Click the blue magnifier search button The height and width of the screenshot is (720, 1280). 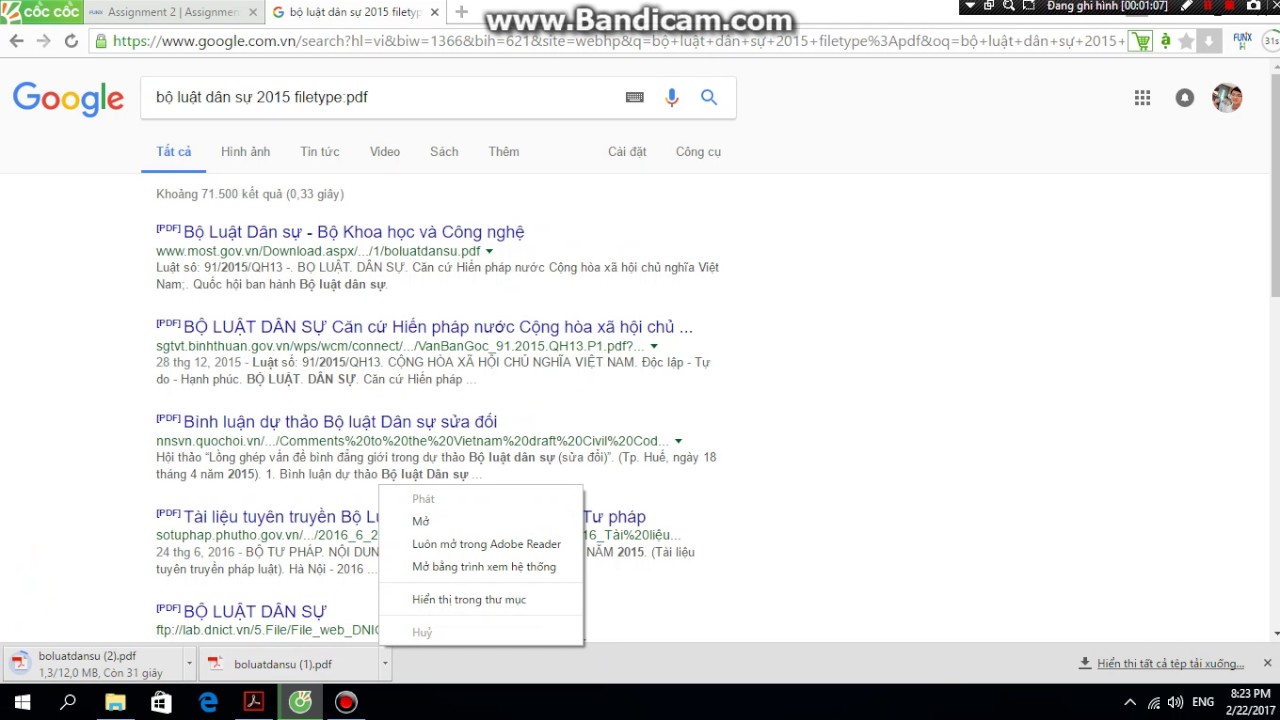point(709,97)
